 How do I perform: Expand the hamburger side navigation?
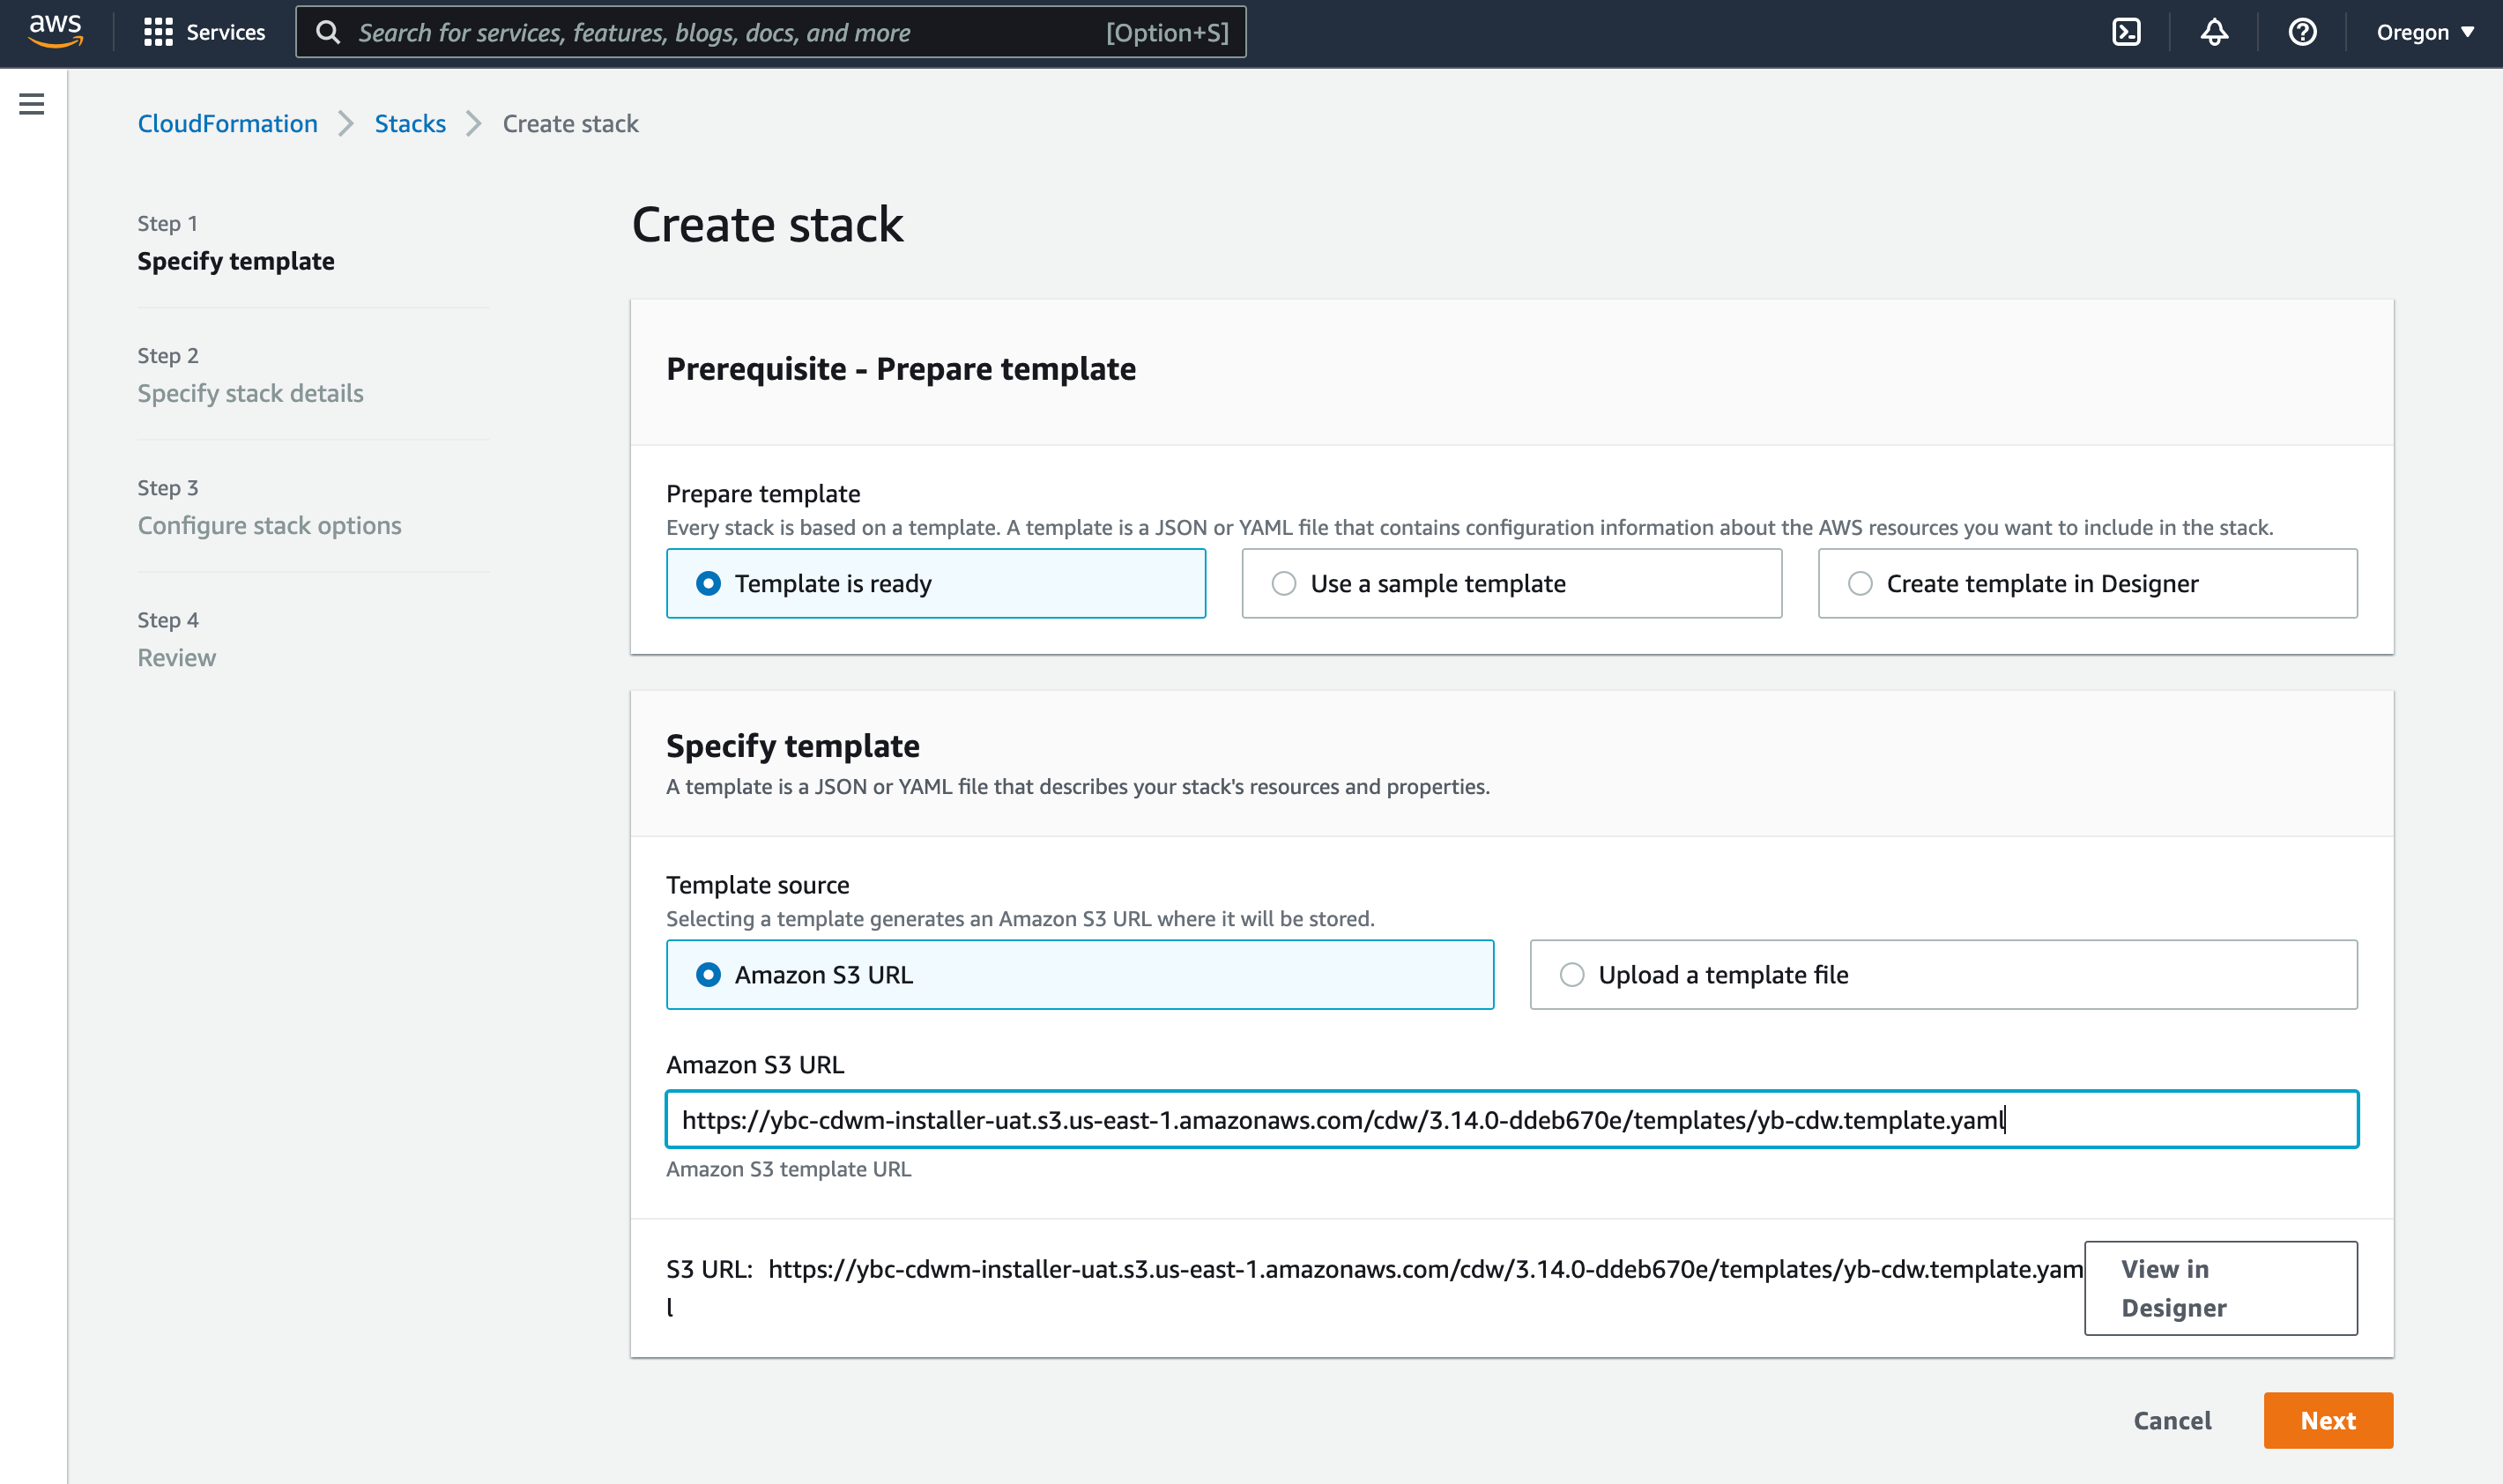(32, 104)
